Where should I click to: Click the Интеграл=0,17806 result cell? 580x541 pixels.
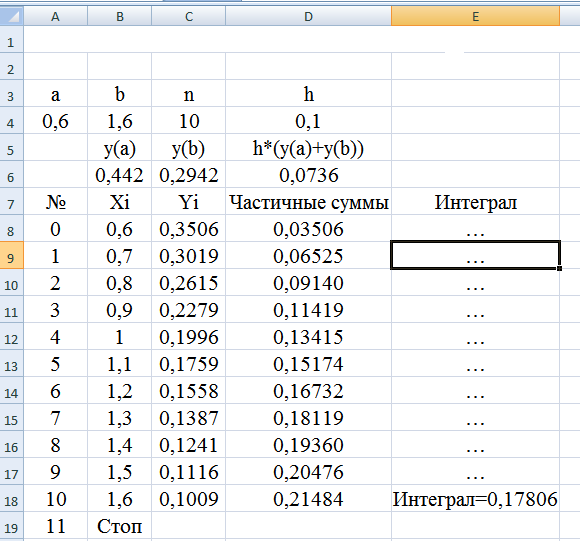tap(475, 498)
